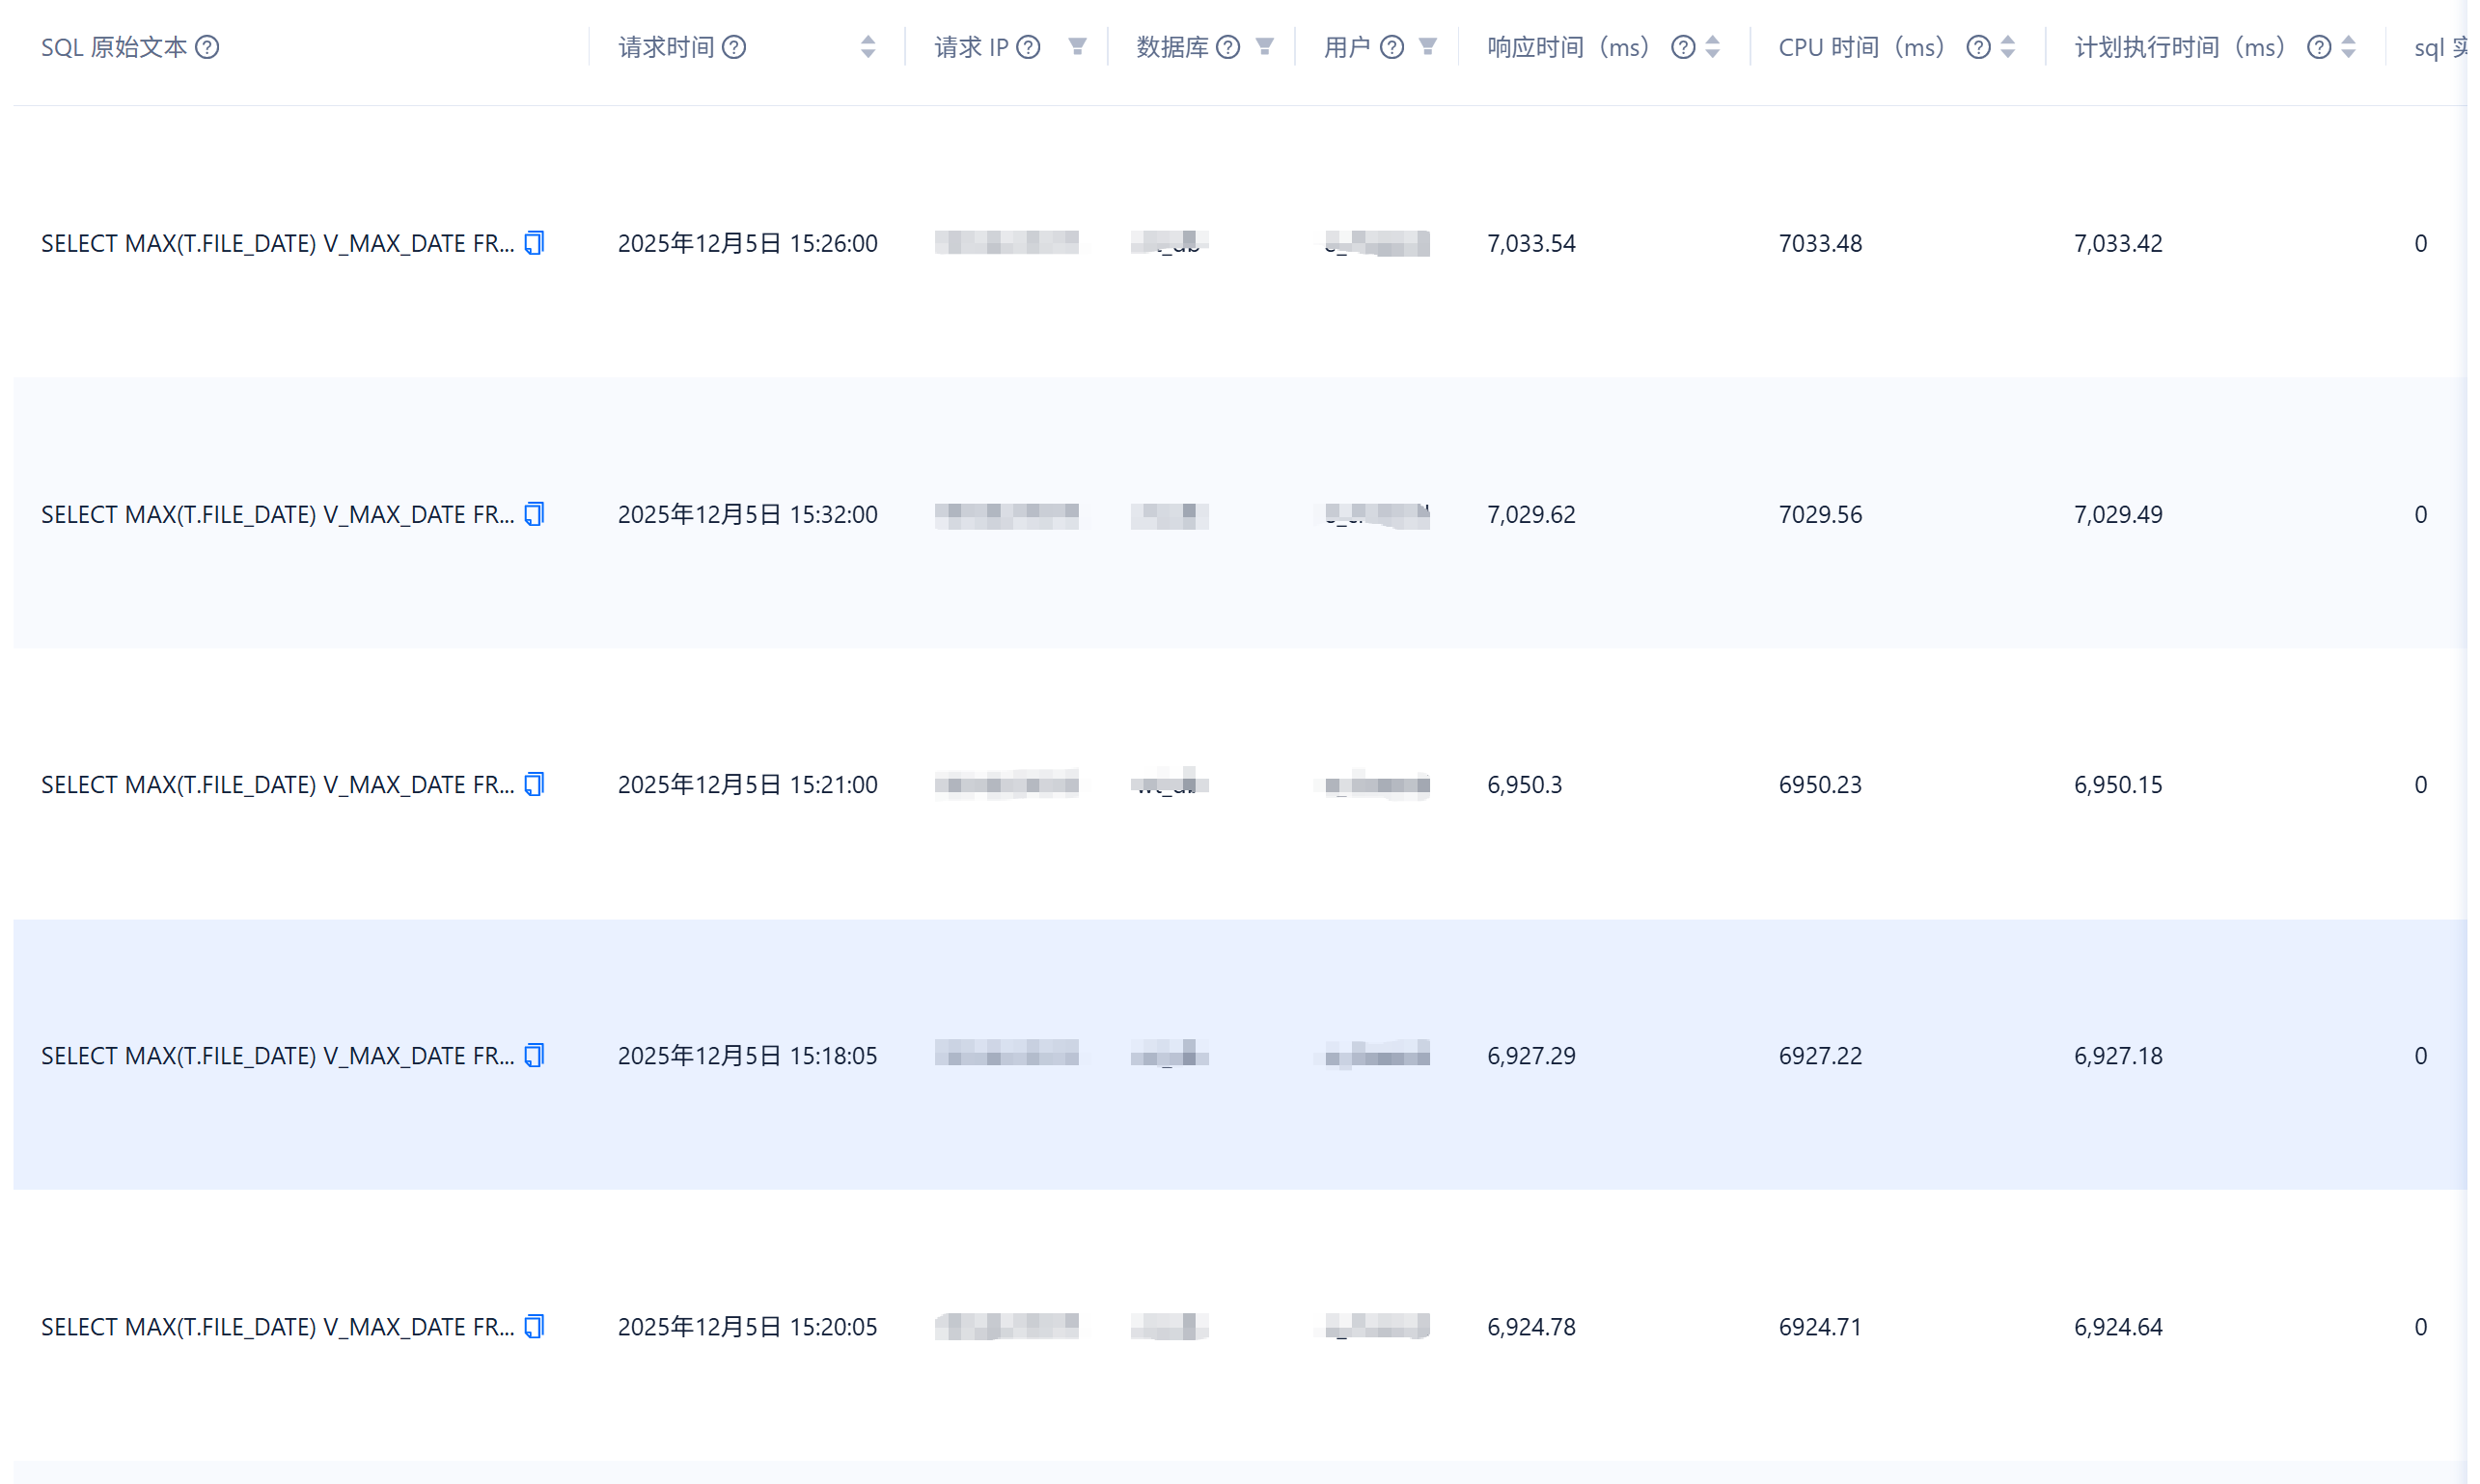Sort table by CPU 时间 (ms) column
2480x1484 pixels.
click(x=2008, y=47)
